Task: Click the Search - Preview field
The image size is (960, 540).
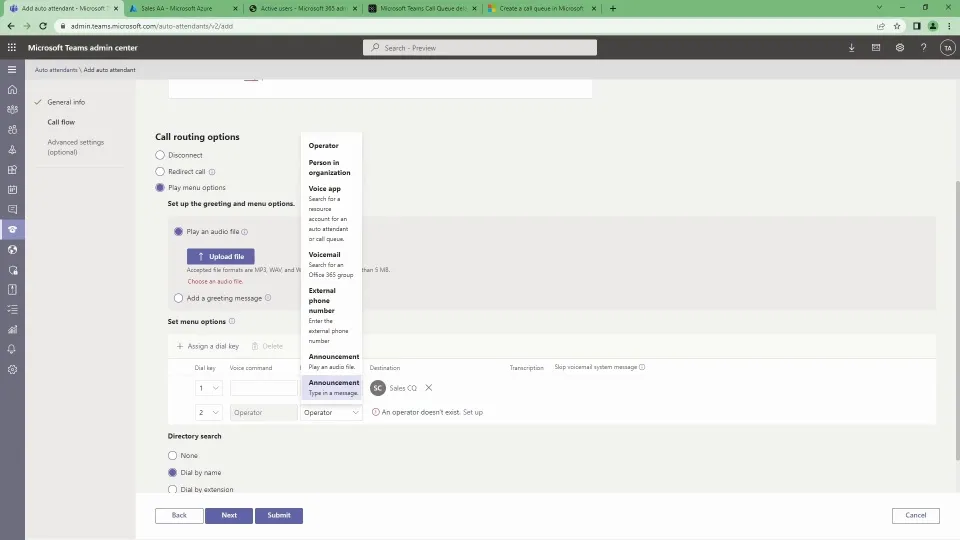Action: coord(479,48)
